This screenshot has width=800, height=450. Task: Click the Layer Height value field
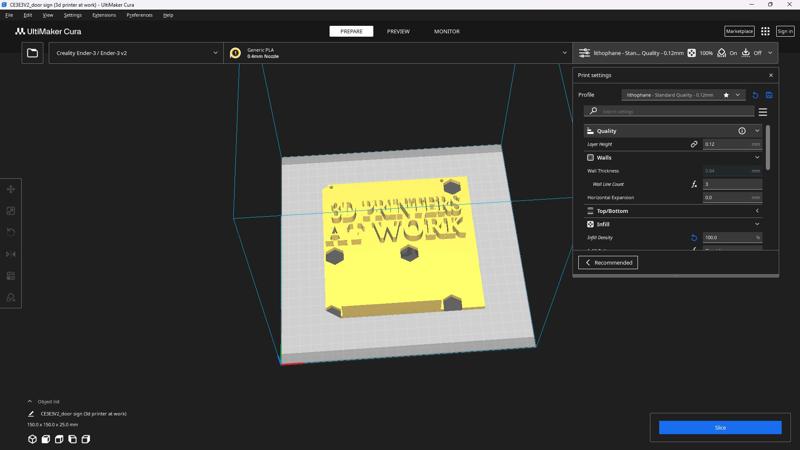click(x=732, y=144)
